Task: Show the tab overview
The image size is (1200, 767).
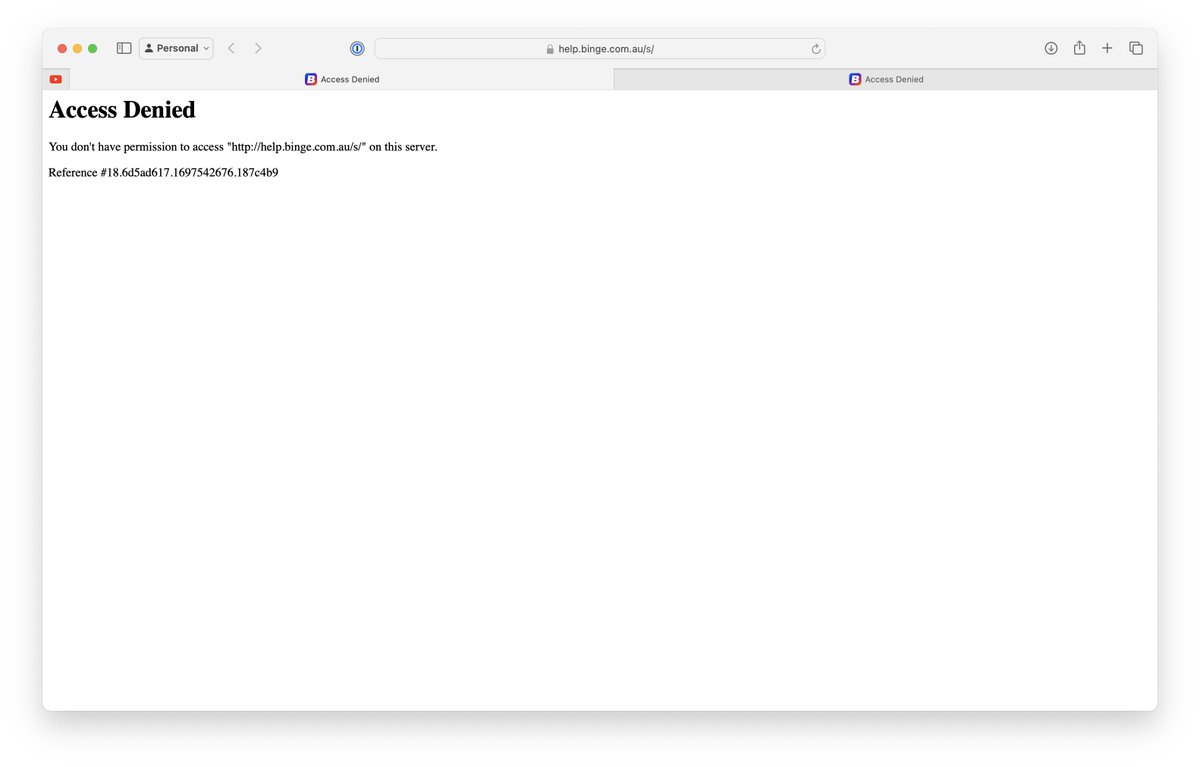Action: pos(1136,48)
